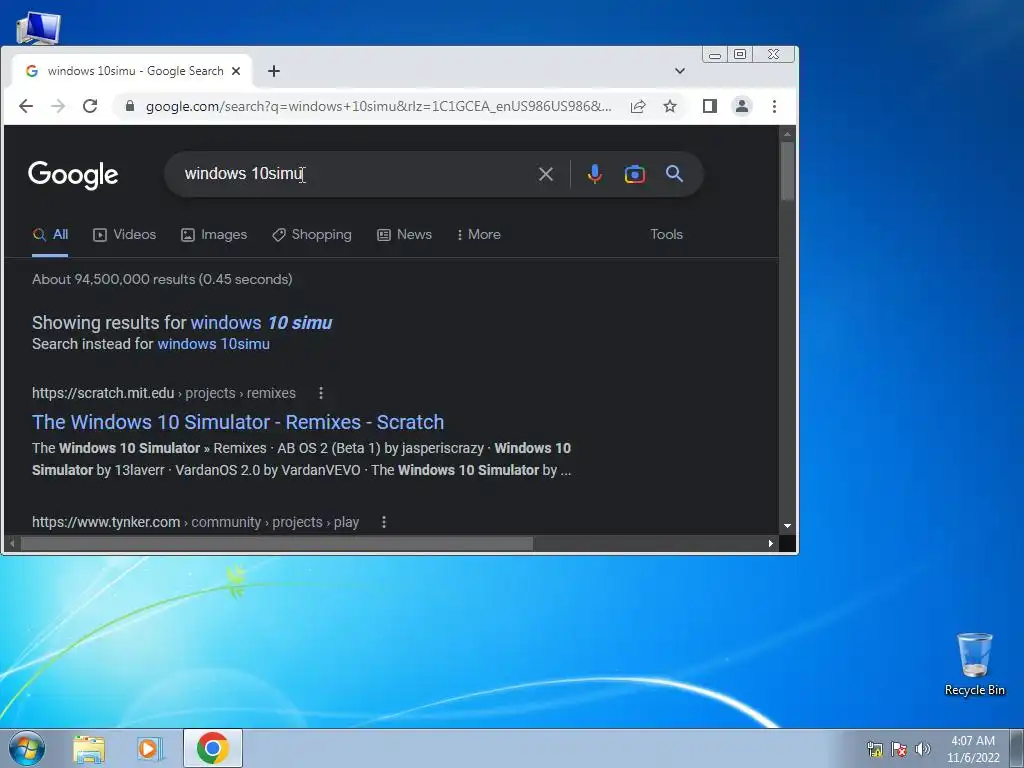
Task: Go to the Google logo homepage
Action: coord(73,174)
